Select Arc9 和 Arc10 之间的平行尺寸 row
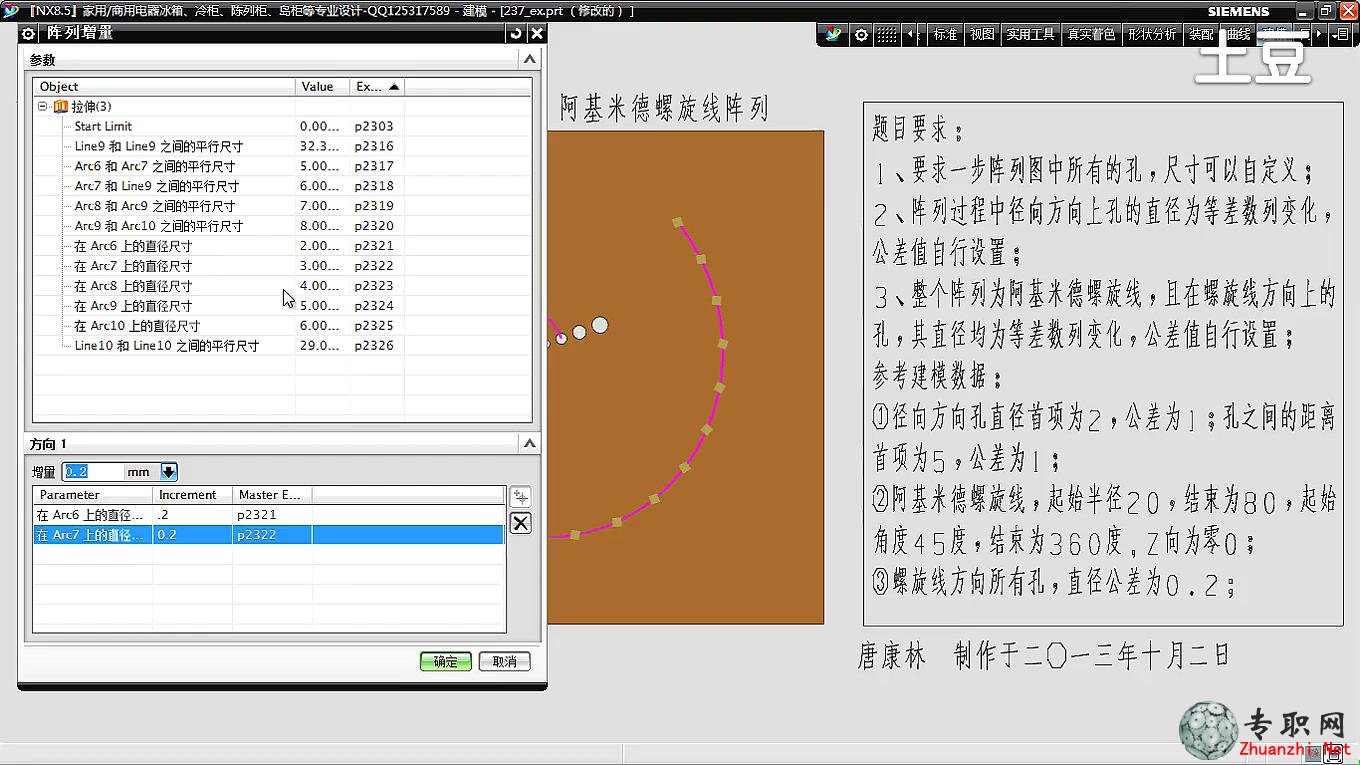The height and width of the screenshot is (765, 1360). point(282,226)
